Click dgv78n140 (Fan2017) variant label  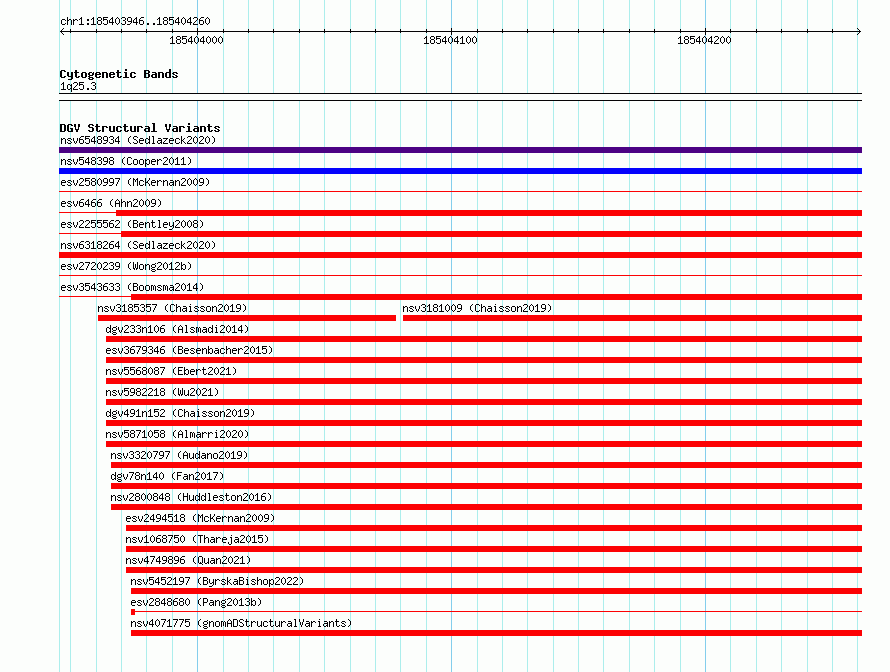click(x=167, y=476)
